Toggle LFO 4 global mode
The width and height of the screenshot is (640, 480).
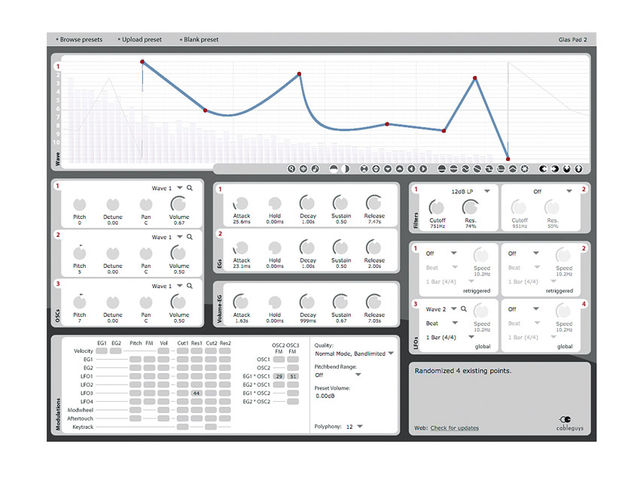coord(565,346)
